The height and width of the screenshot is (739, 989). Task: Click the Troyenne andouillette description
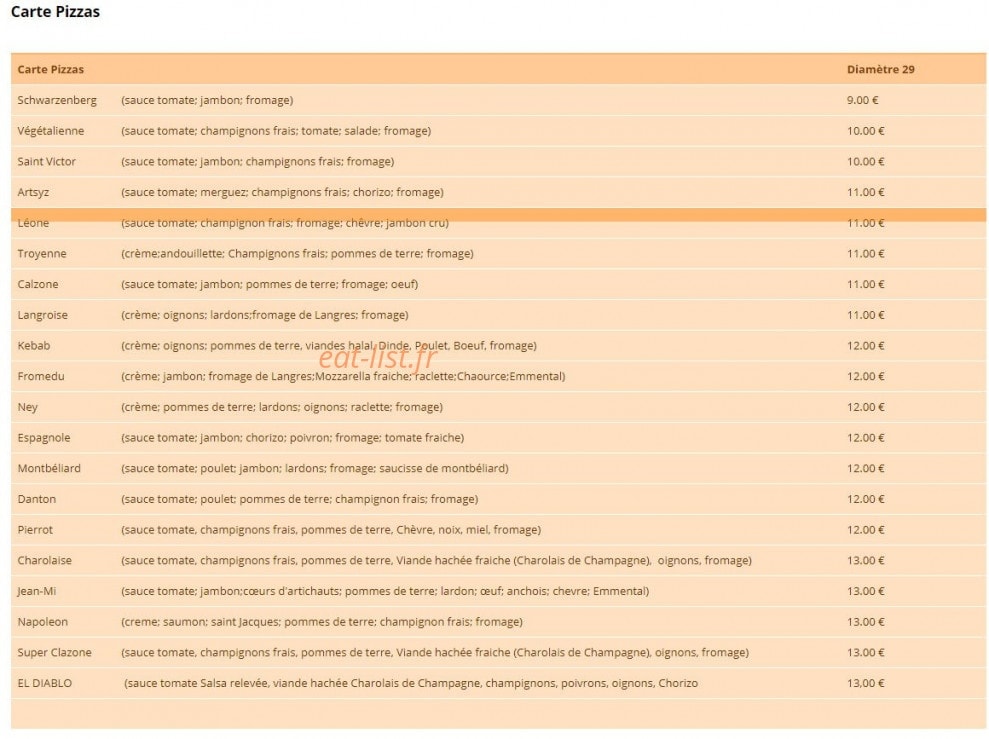[x=297, y=253]
